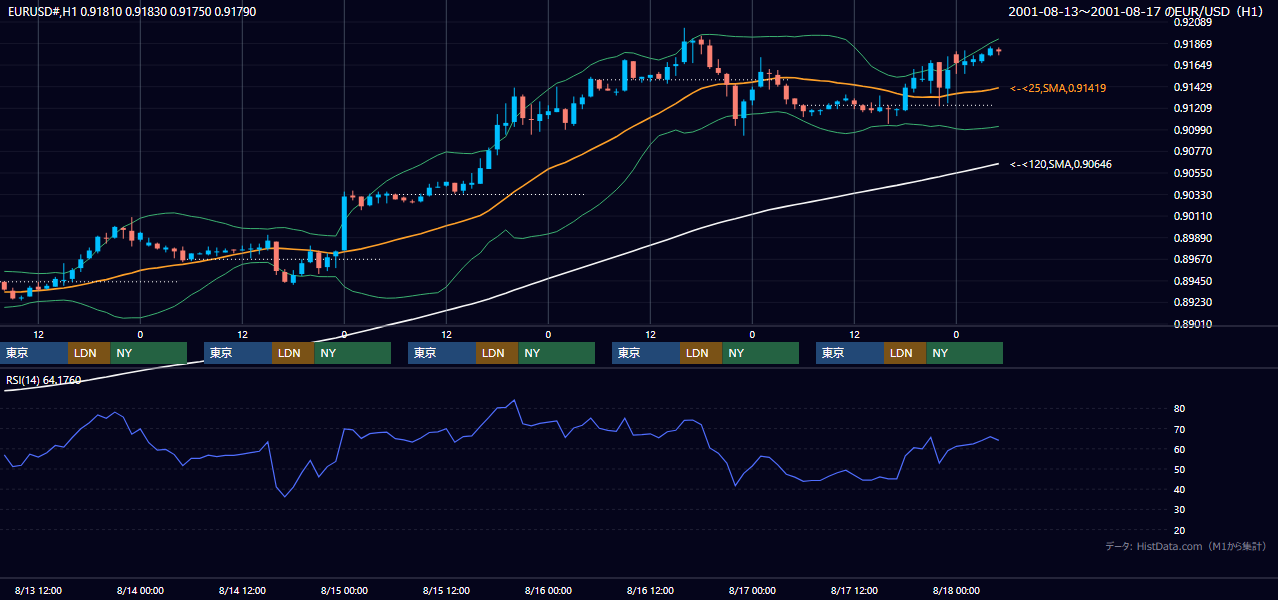This screenshot has width=1278, height=600.
Task: Click price axis value 0.90110
Action: 1192,216
